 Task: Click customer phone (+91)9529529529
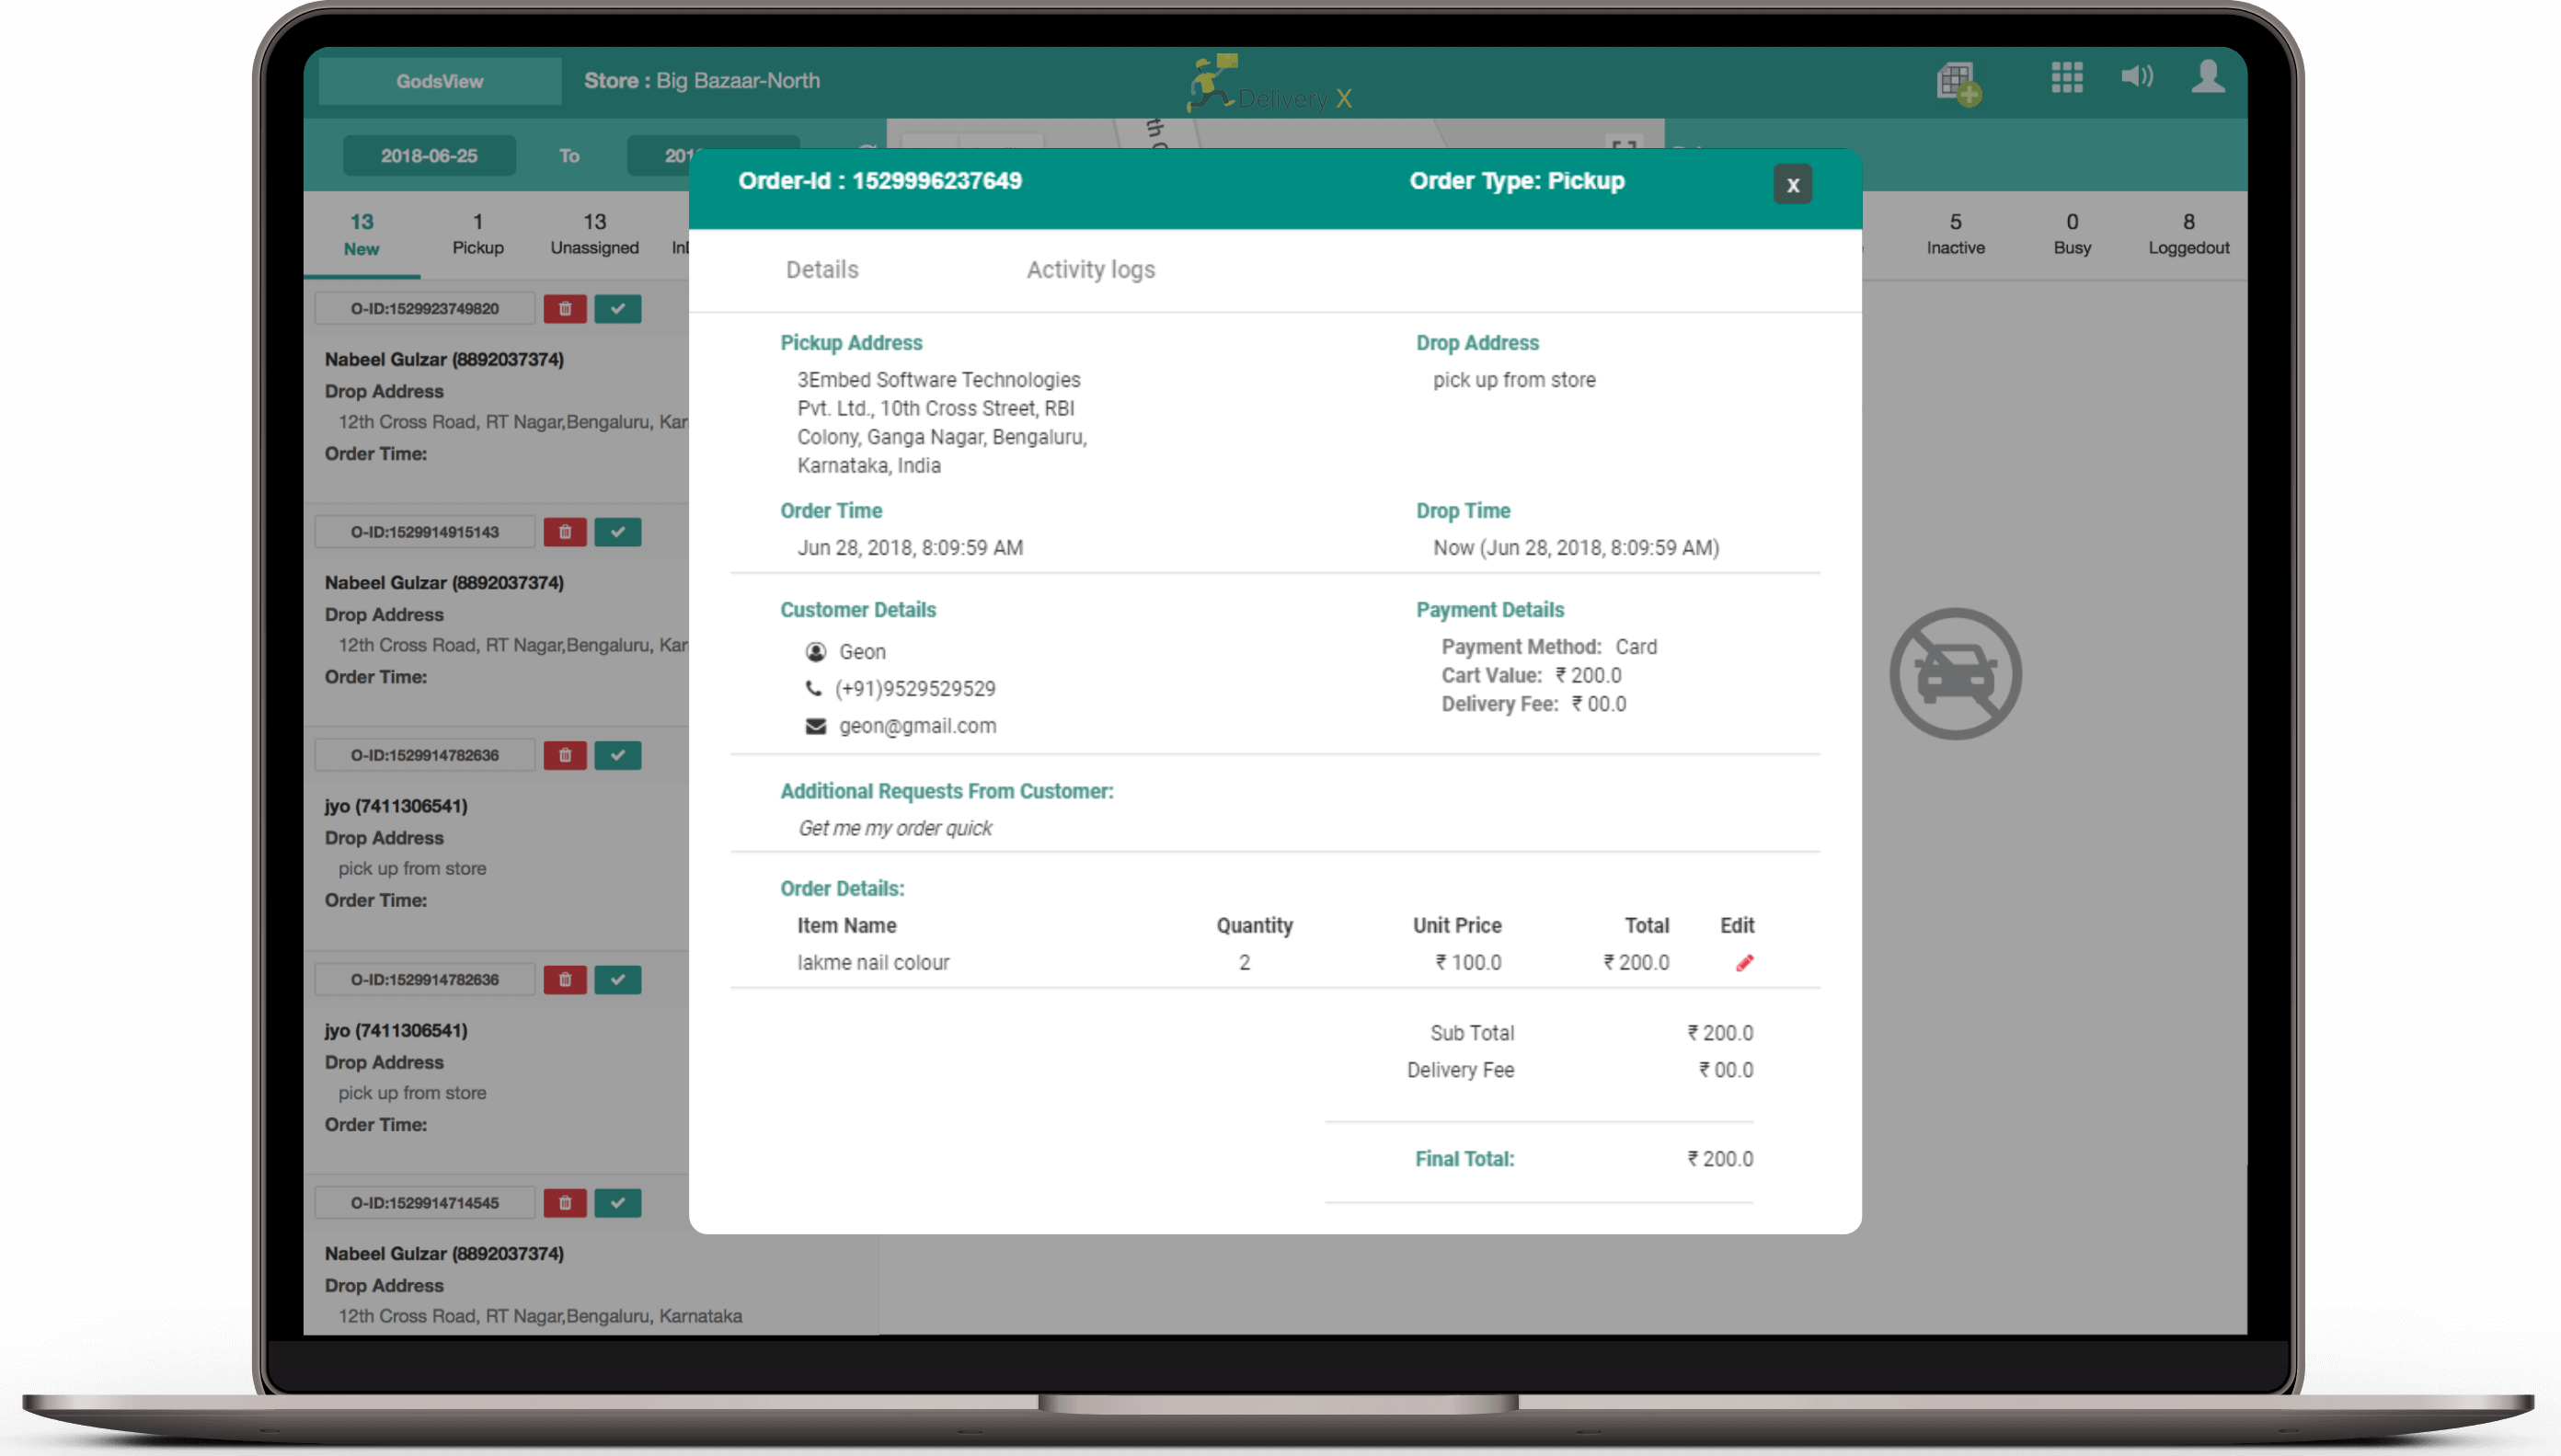point(915,689)
